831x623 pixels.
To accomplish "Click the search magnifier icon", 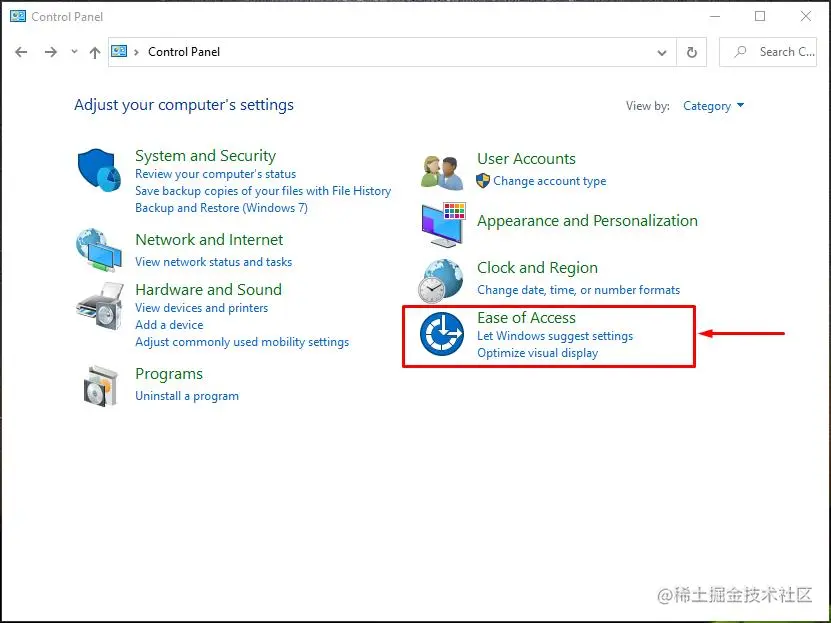I will pyautogui.click(x=740, y=51).
